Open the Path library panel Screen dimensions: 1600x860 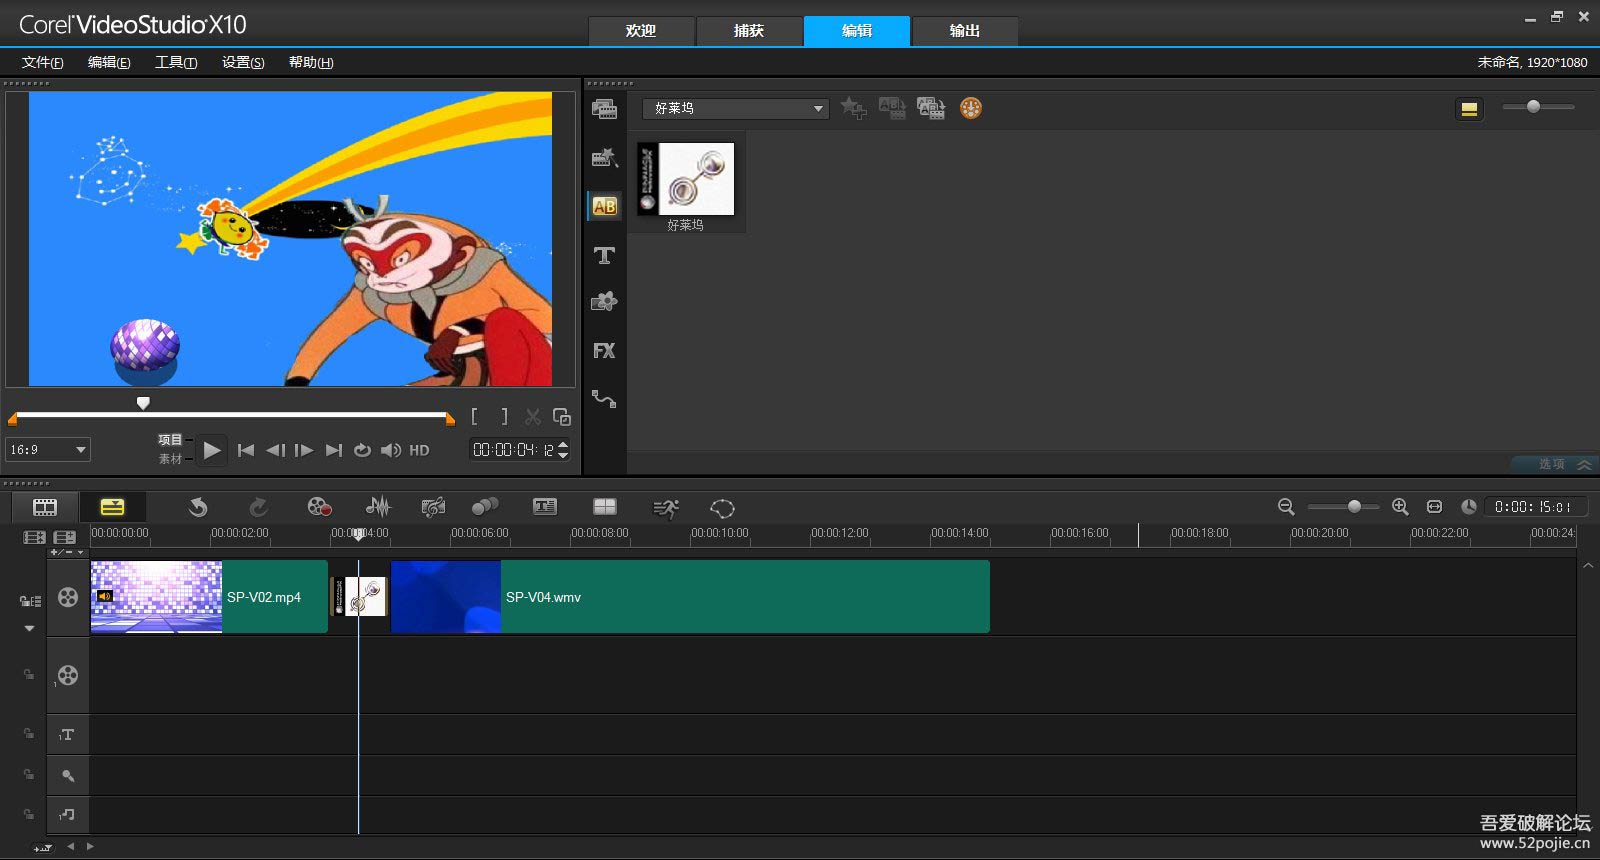604,399
